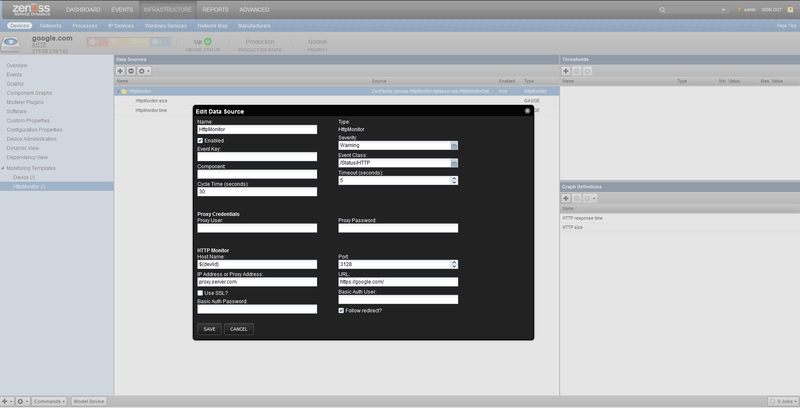Select the HTTP response time graph row

click(x=680, y=218)
